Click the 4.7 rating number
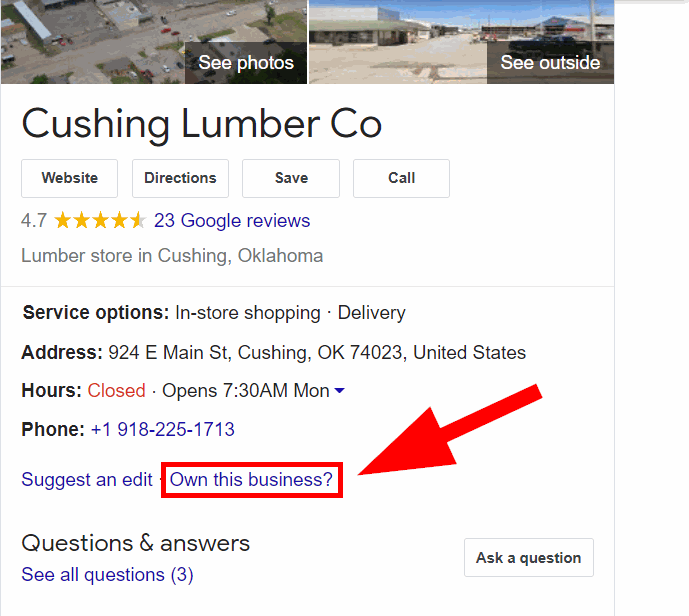The height and width of the screenshot is (616, 689). pyautogui.click(x=34, y=221)
